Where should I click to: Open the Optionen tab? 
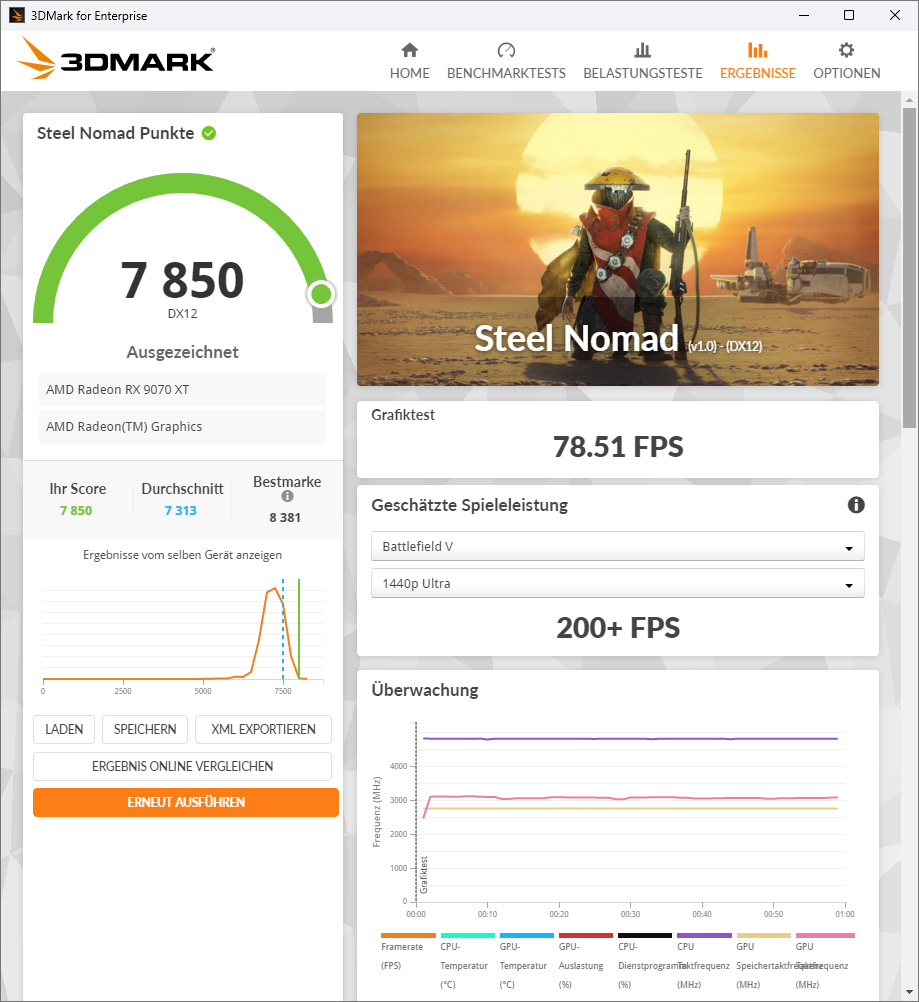click(x=846, y=61)
